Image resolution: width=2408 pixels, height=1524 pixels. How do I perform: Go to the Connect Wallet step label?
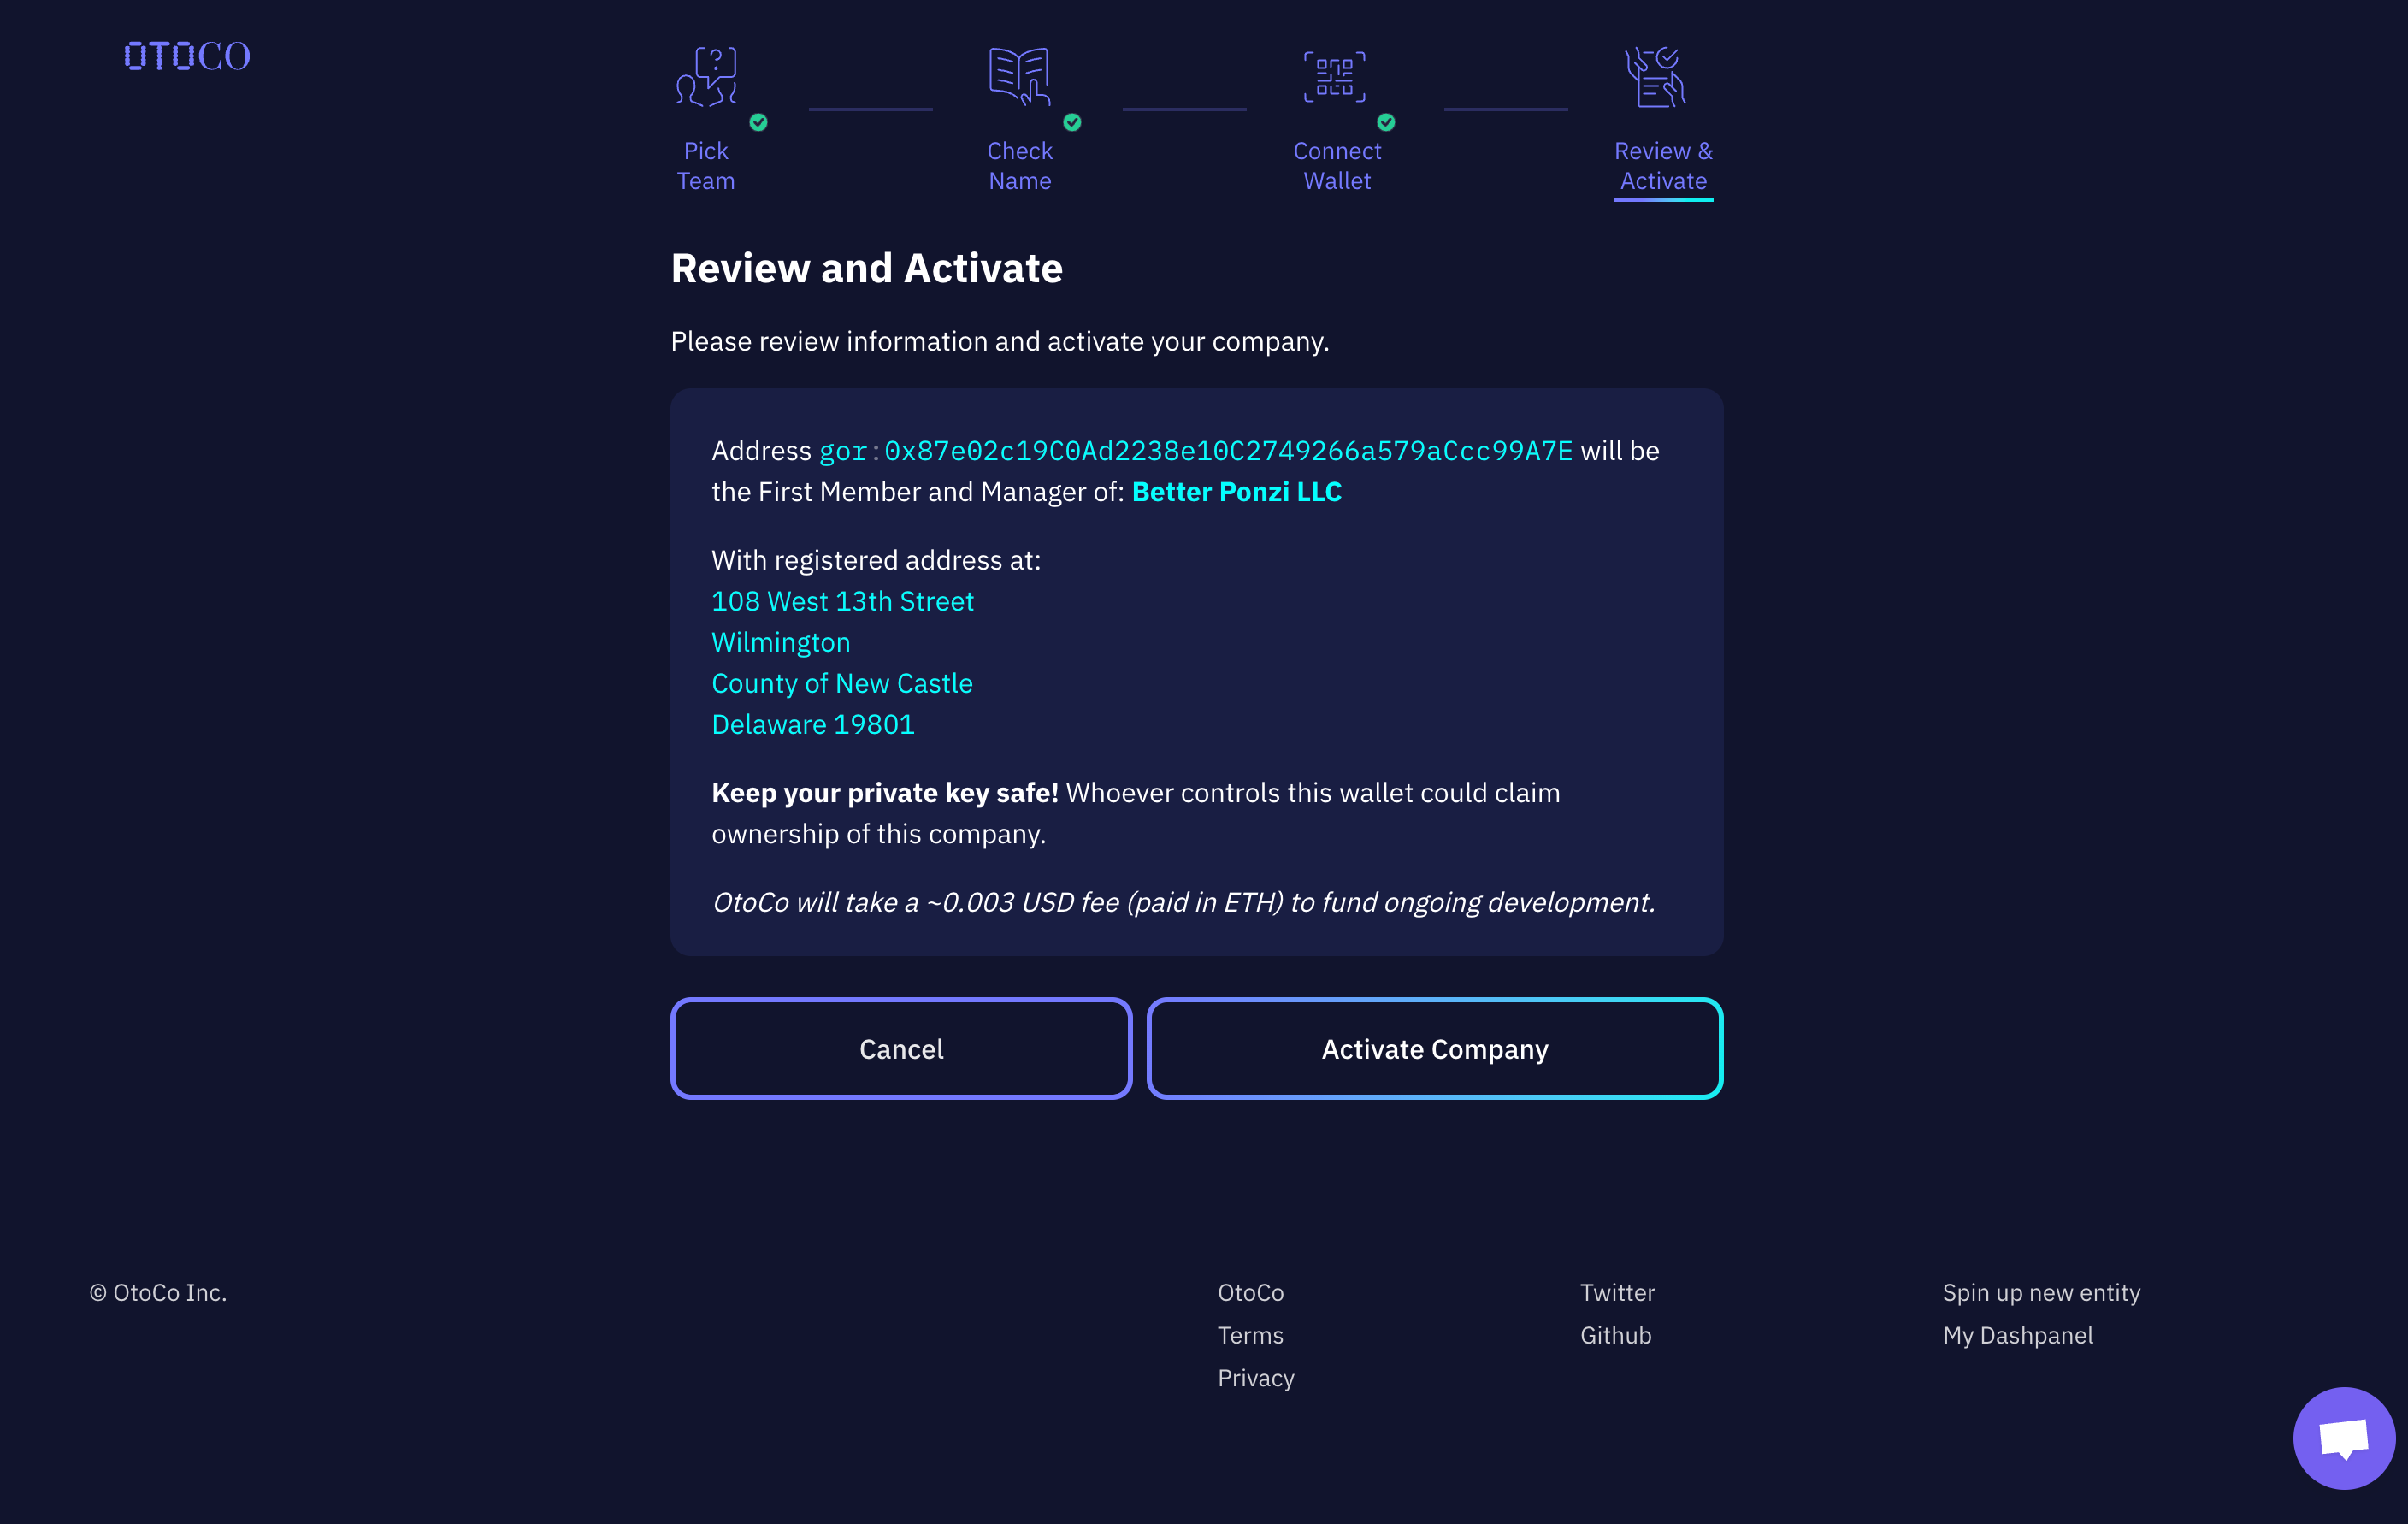pos(1337,166)
